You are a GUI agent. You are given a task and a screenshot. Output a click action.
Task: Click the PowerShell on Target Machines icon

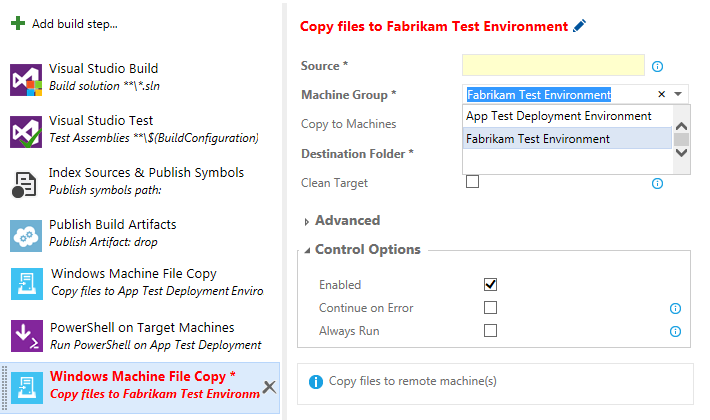click(25, 335)
